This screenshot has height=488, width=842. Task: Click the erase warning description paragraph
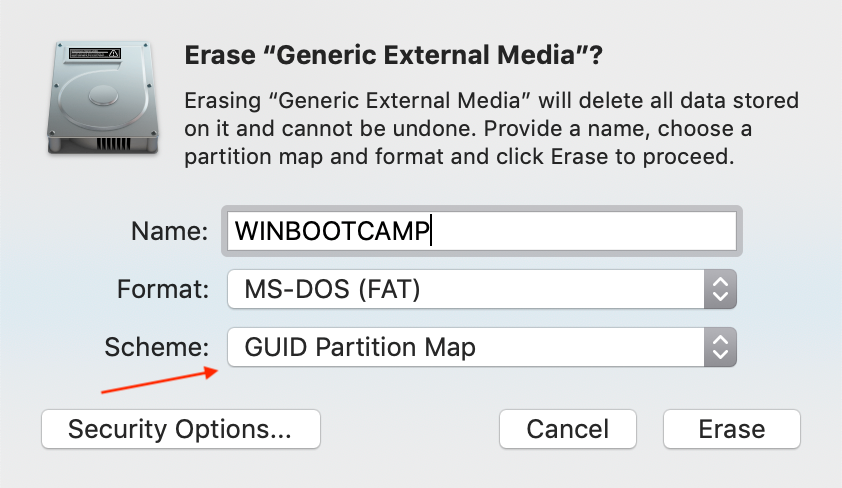click(x=491, y=128)
